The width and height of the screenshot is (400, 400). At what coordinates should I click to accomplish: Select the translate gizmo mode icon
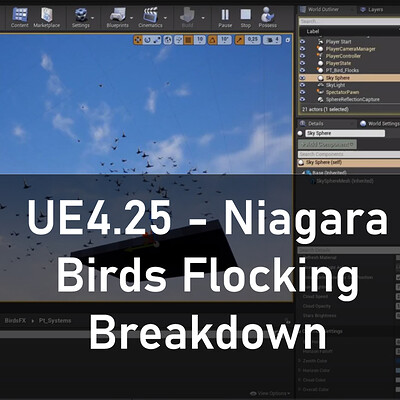click(x=138, y=40)
